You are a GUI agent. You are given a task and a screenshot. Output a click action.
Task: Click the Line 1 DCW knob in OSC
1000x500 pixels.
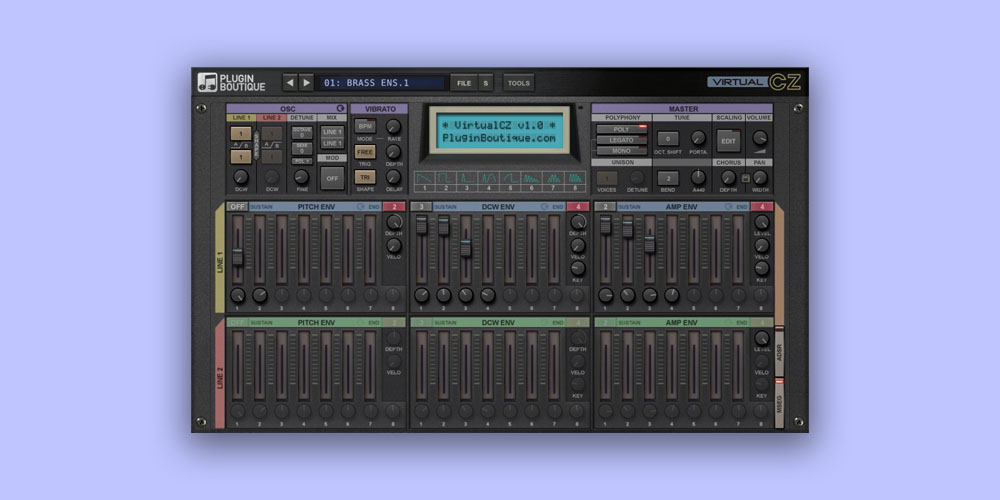[240, 177]
